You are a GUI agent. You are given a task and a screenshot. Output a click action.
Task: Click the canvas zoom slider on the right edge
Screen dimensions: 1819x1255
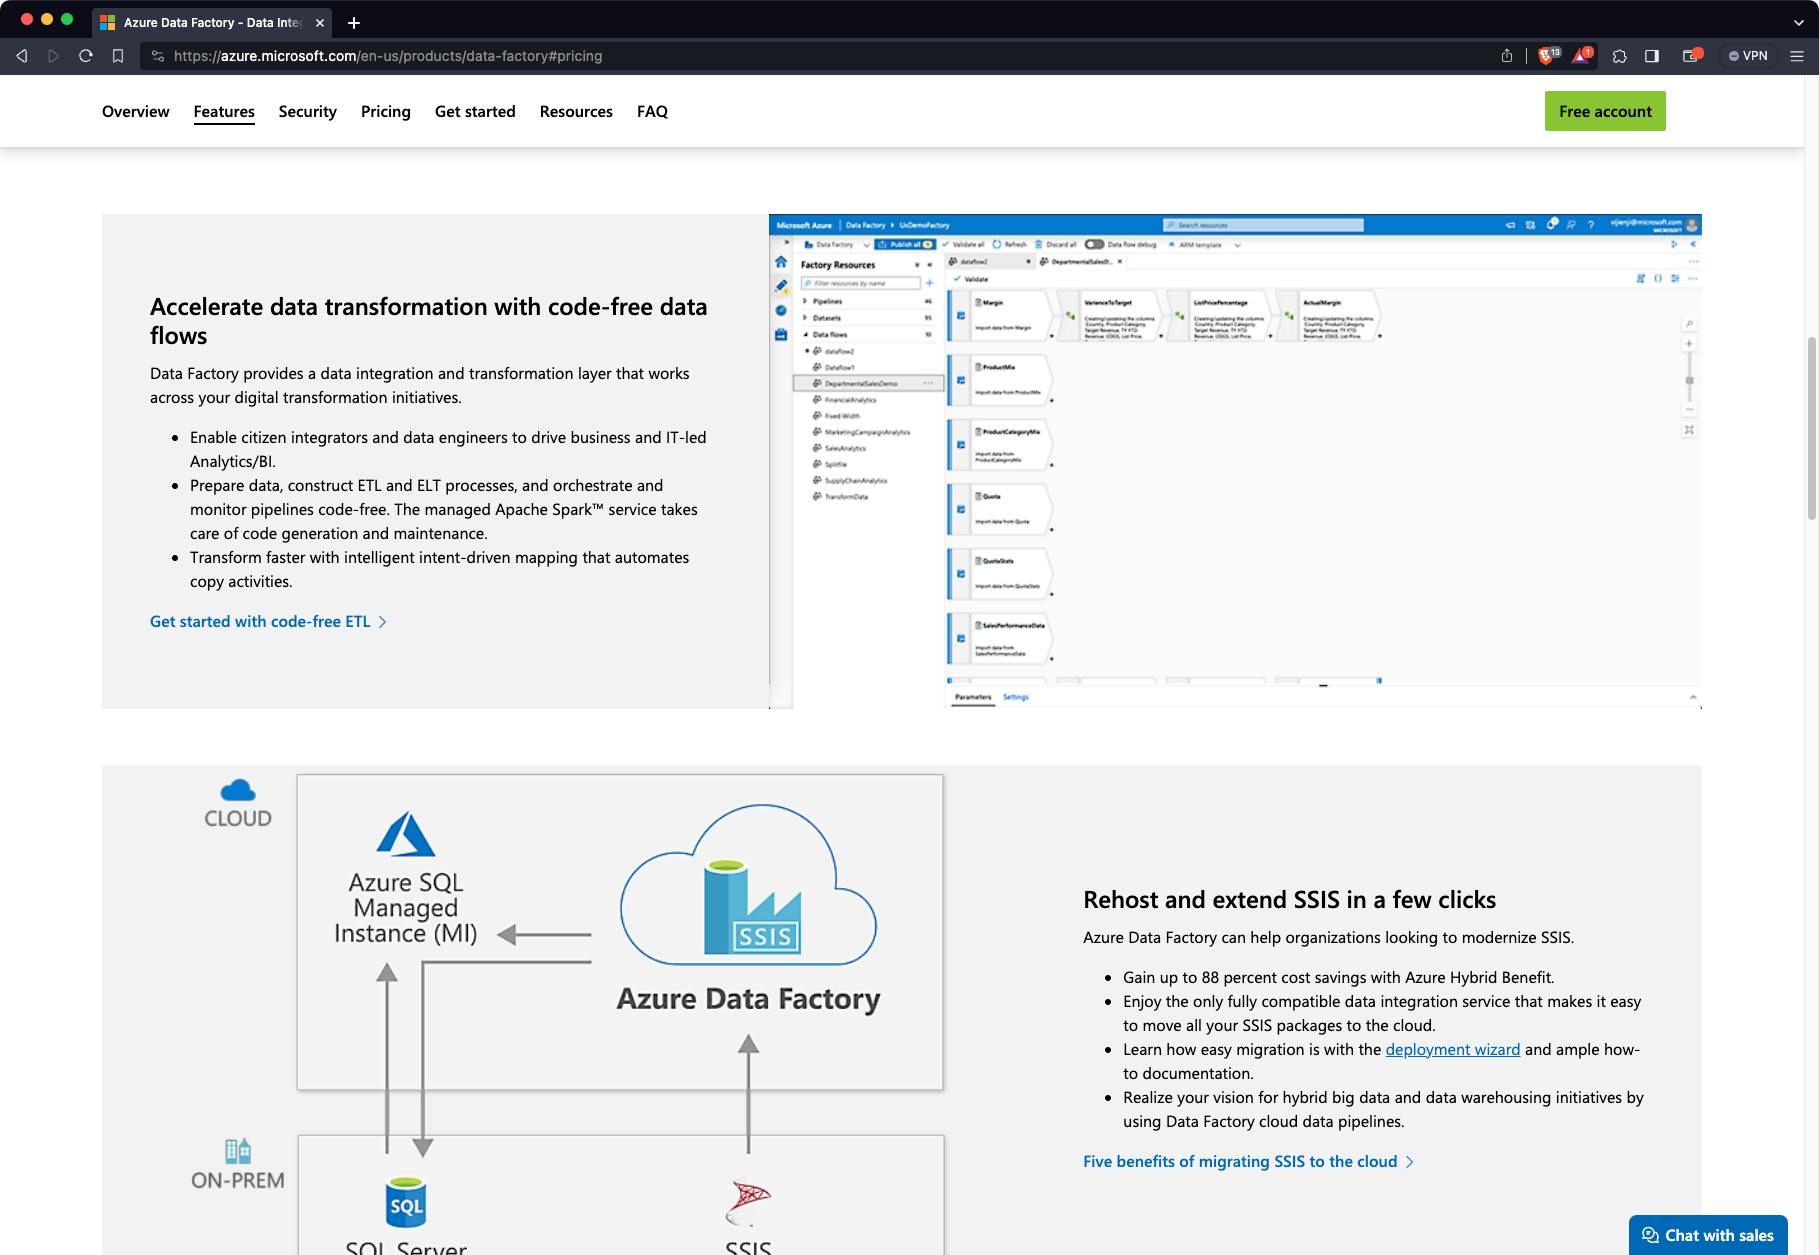pyautogui.click(x=1689, y=380)
